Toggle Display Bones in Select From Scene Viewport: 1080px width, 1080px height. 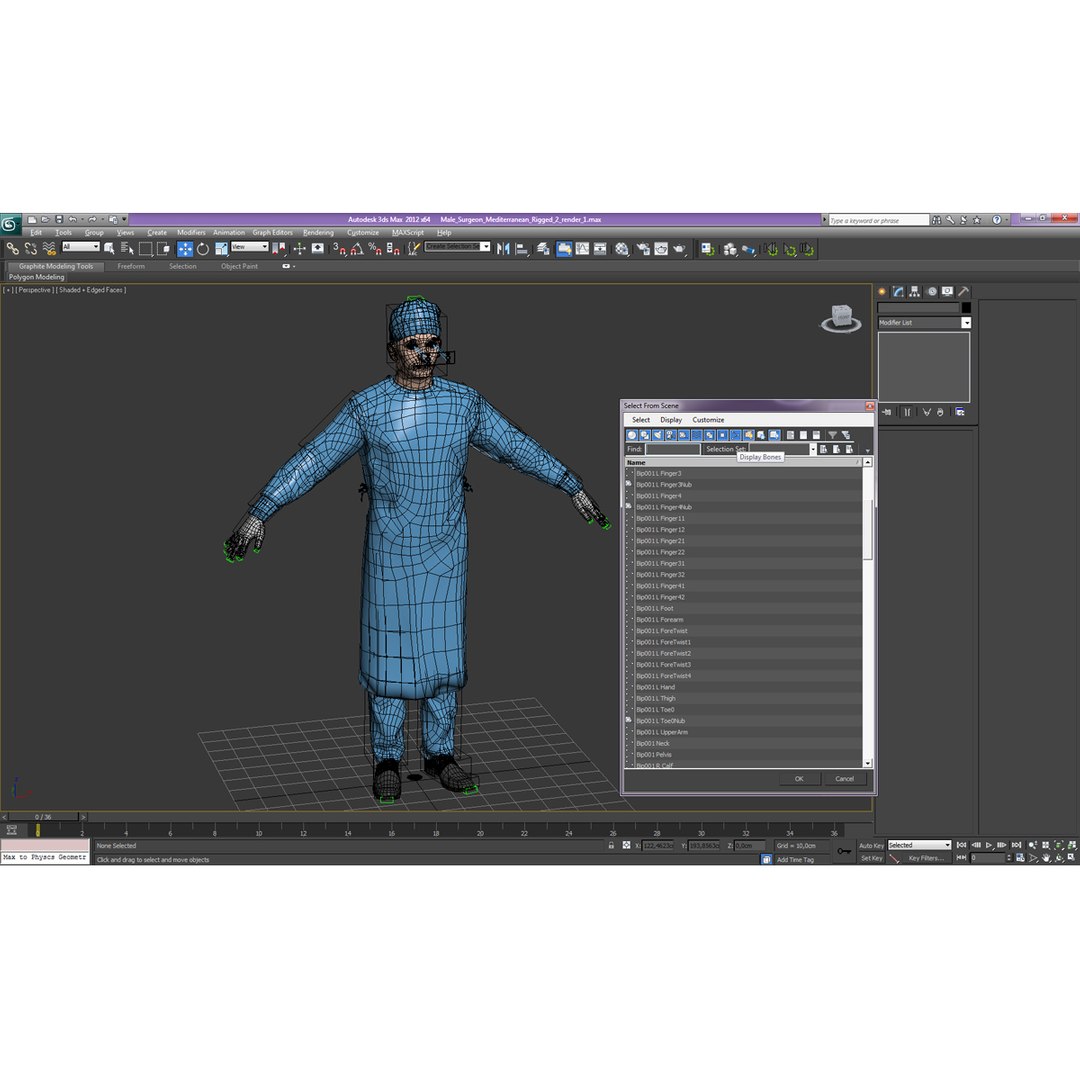click(x=736, y=435)
